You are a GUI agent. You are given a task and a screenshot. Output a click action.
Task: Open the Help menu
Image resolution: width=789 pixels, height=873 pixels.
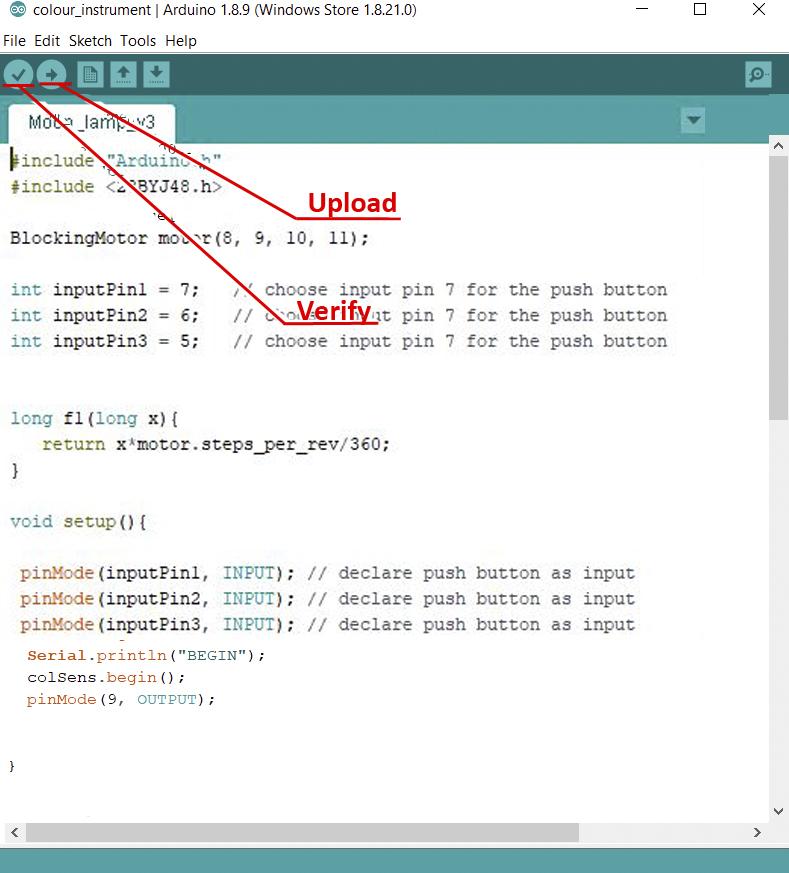click(181, 41)
